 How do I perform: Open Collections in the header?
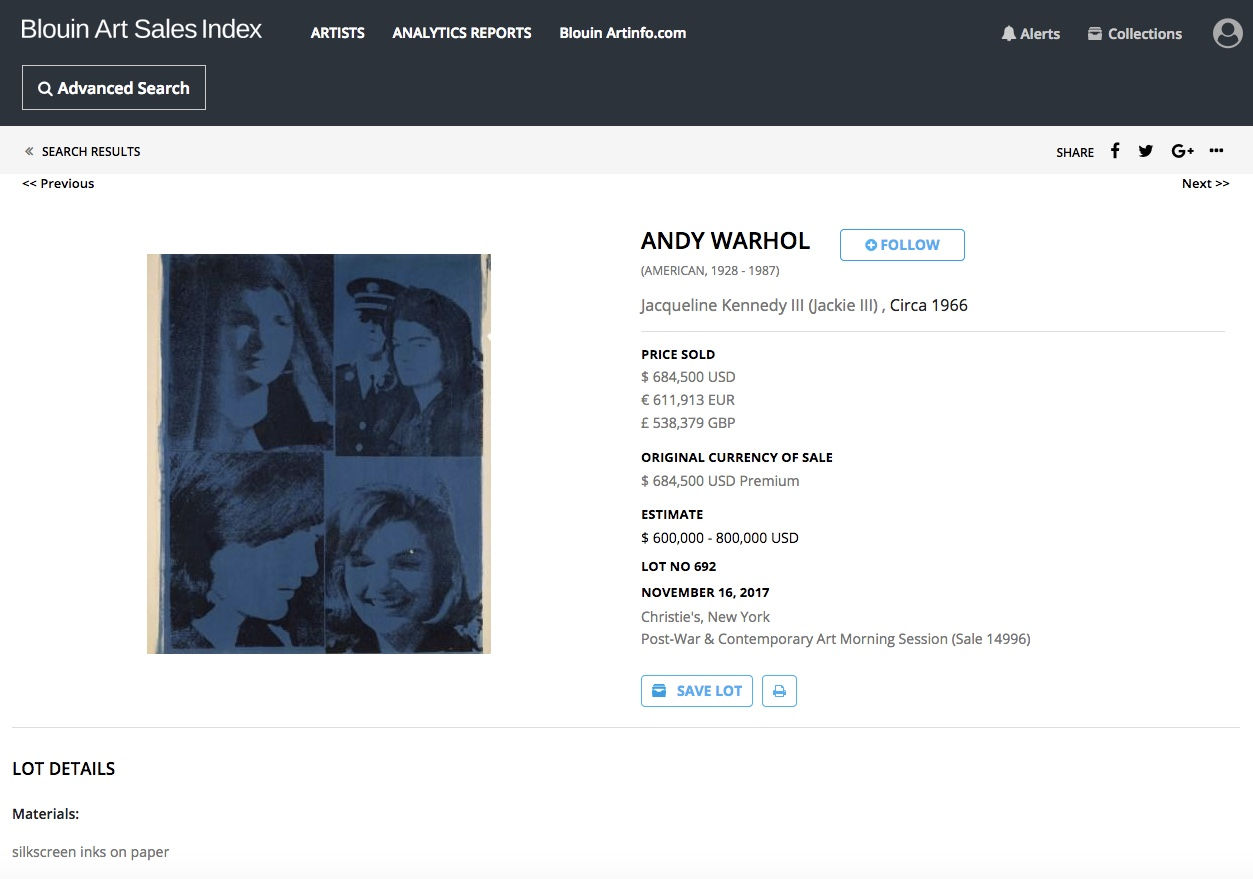tap(1134, 34)
